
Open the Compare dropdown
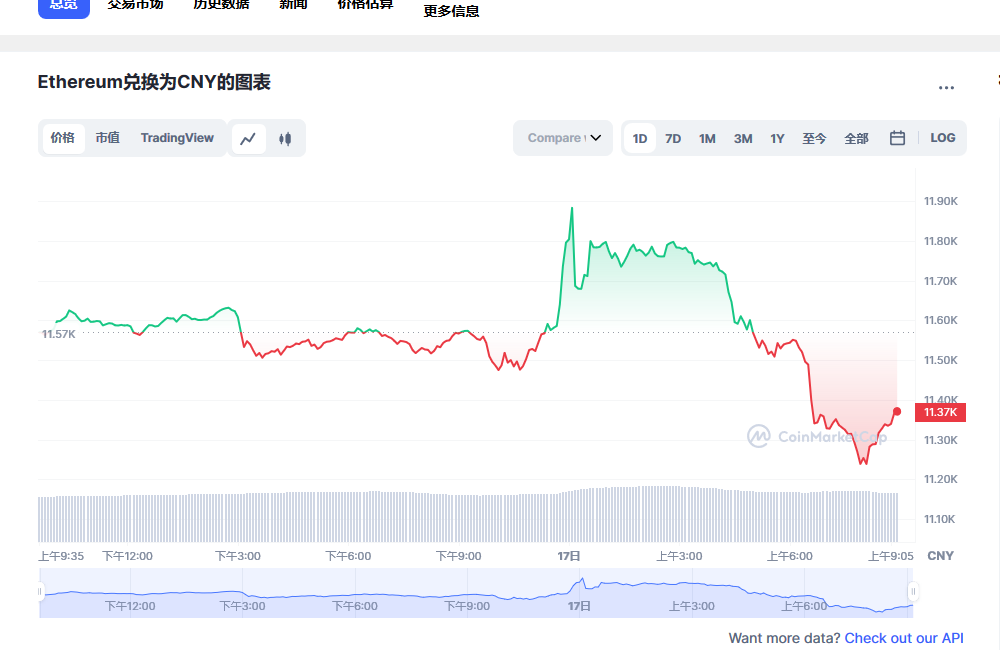[x=563, y=138]
